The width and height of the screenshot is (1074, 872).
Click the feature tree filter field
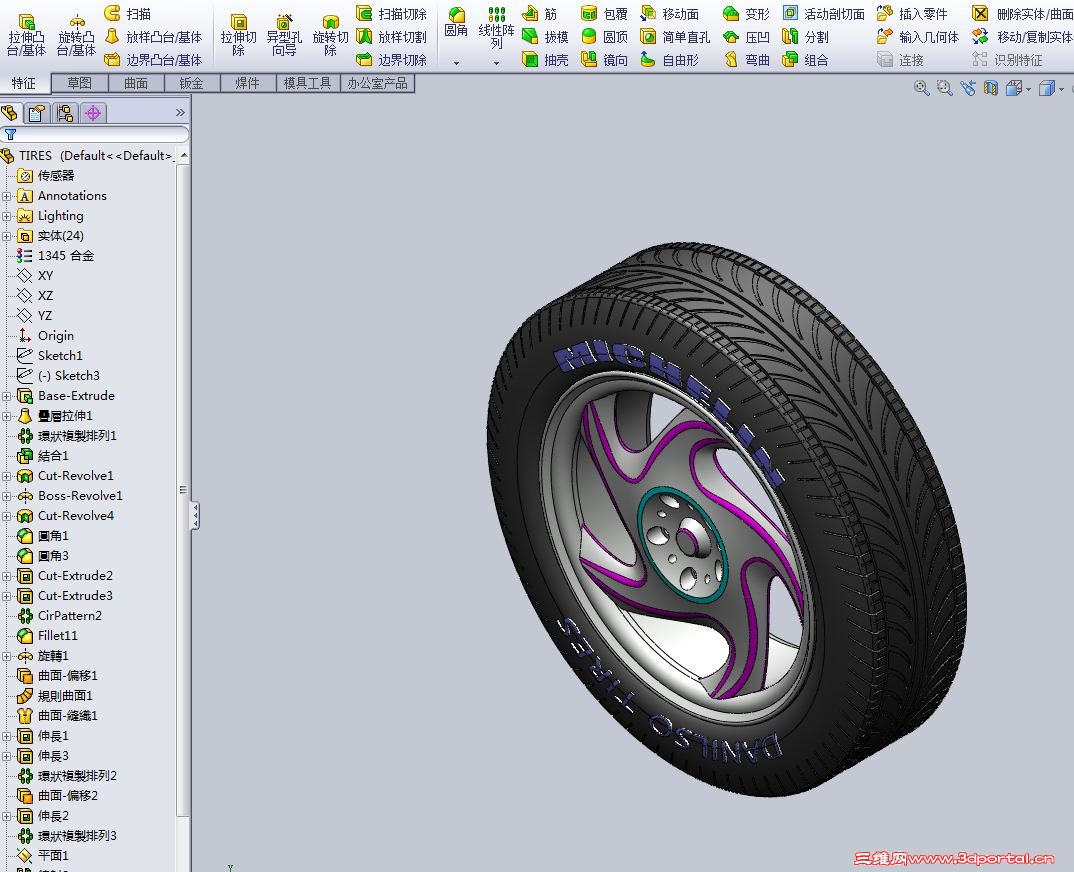[x=95, y=134]
